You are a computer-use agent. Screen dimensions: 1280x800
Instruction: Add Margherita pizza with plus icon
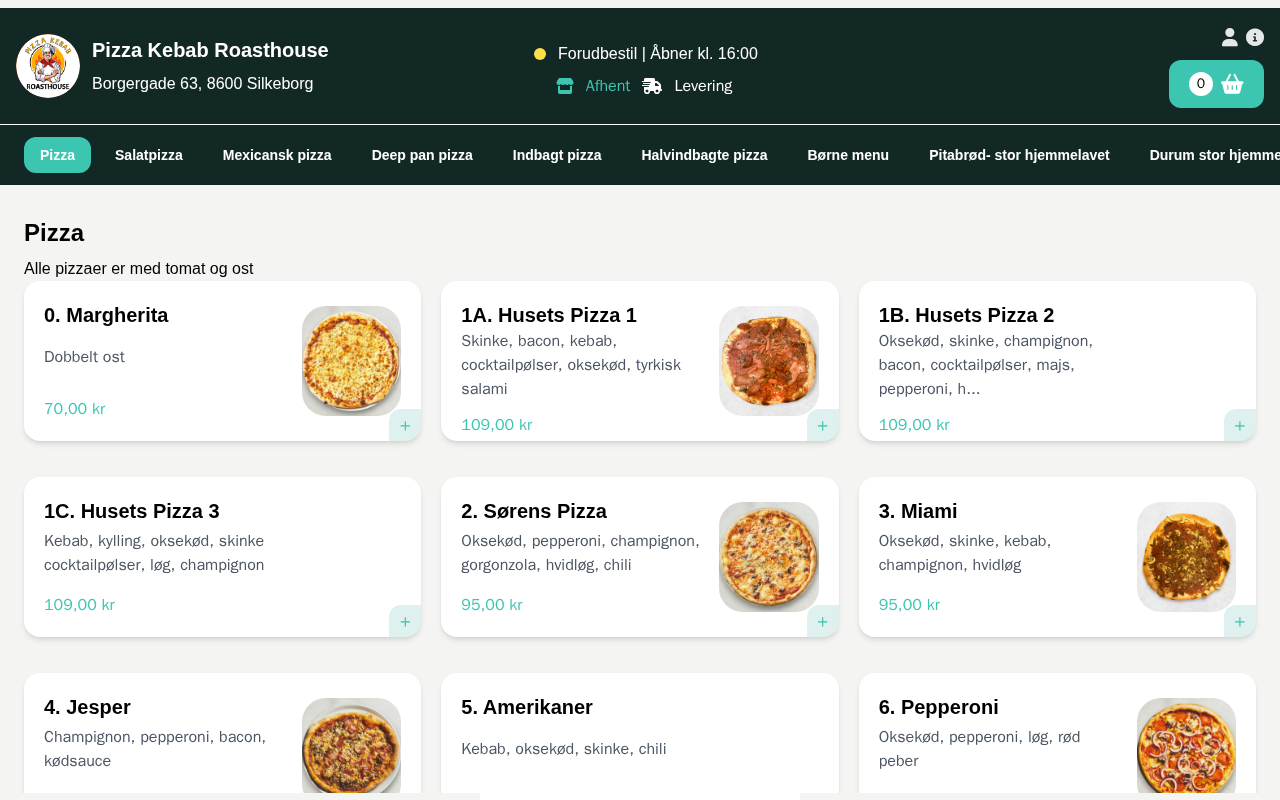coord(405,425)
